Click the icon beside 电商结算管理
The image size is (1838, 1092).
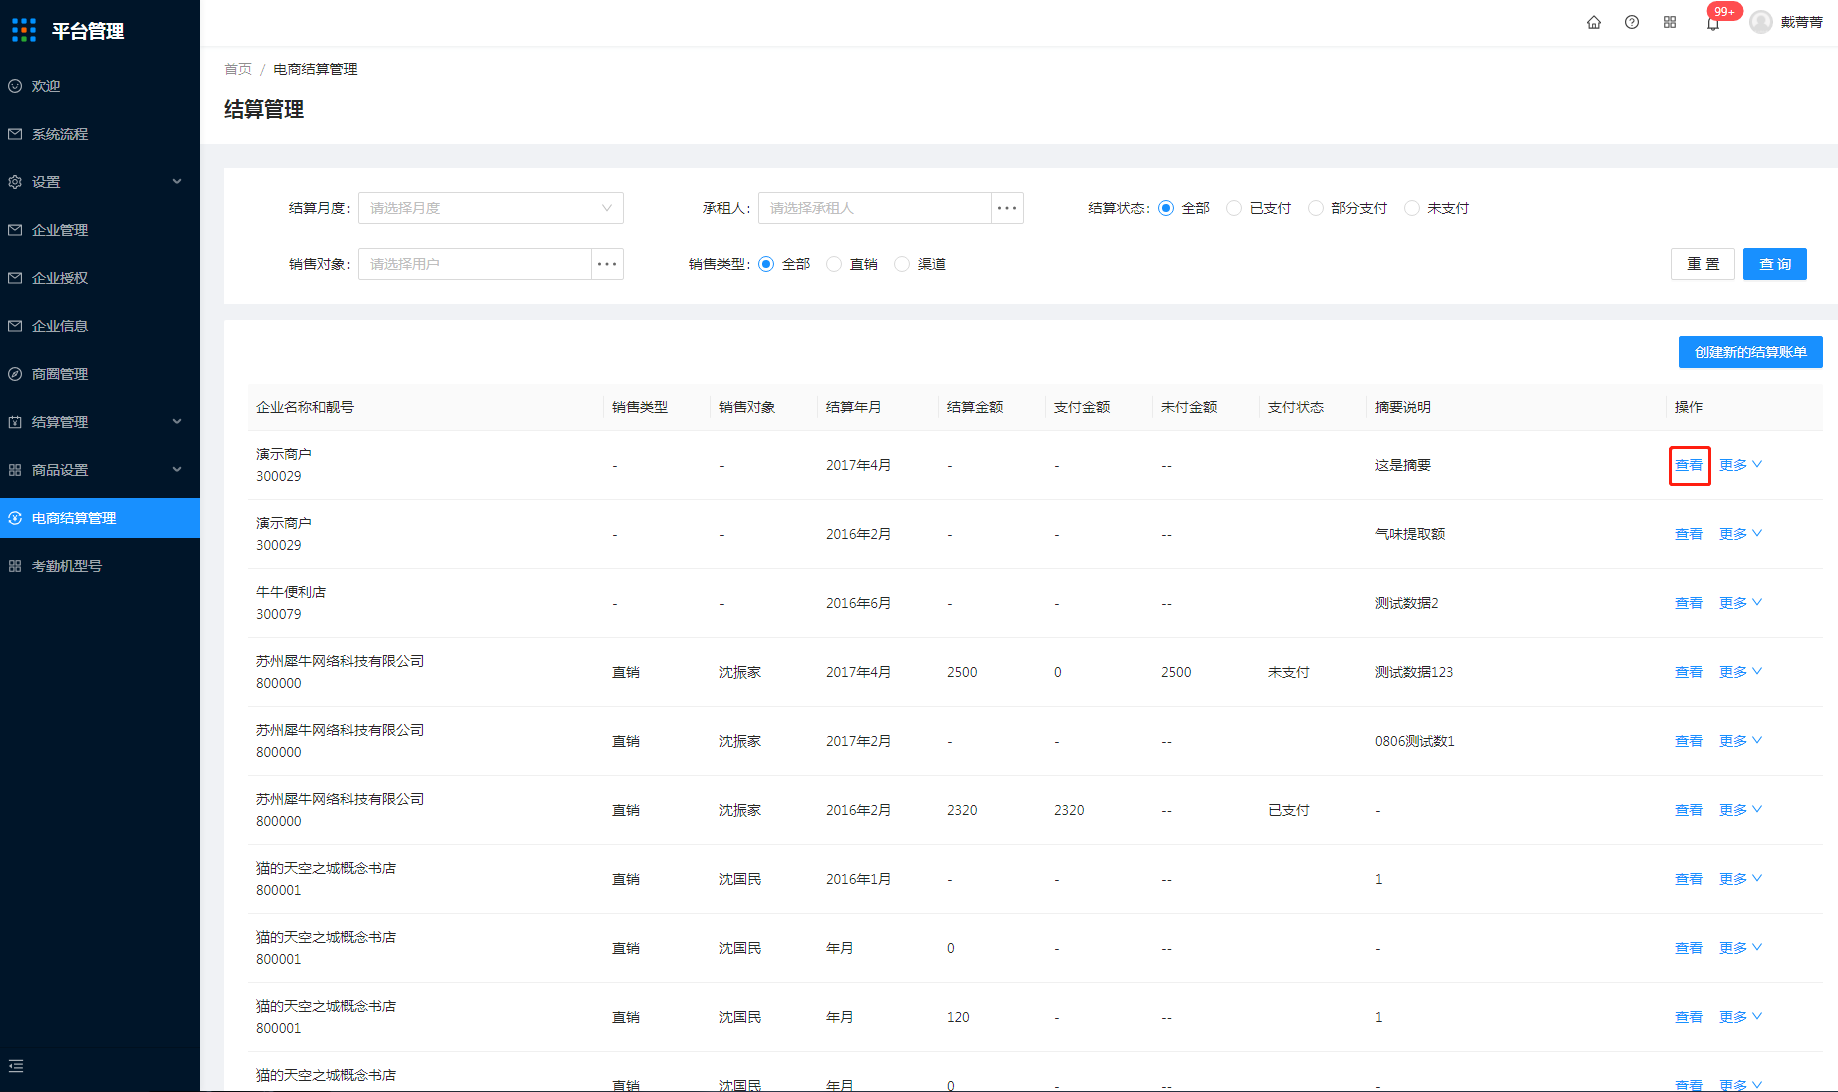click(15, 518)
